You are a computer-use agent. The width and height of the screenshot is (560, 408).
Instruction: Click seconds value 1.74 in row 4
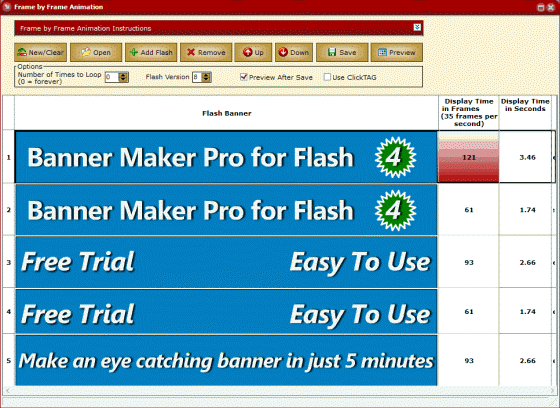click(527, 312)
